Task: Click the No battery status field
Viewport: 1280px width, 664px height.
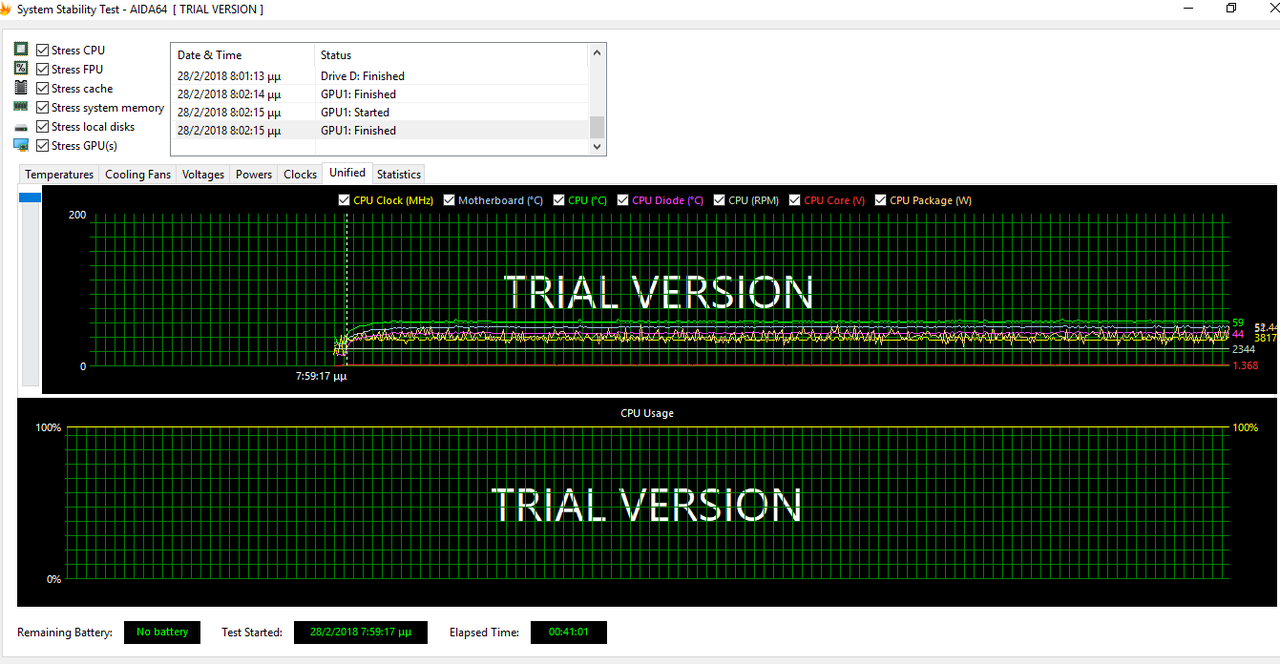Action: [162, 632]
